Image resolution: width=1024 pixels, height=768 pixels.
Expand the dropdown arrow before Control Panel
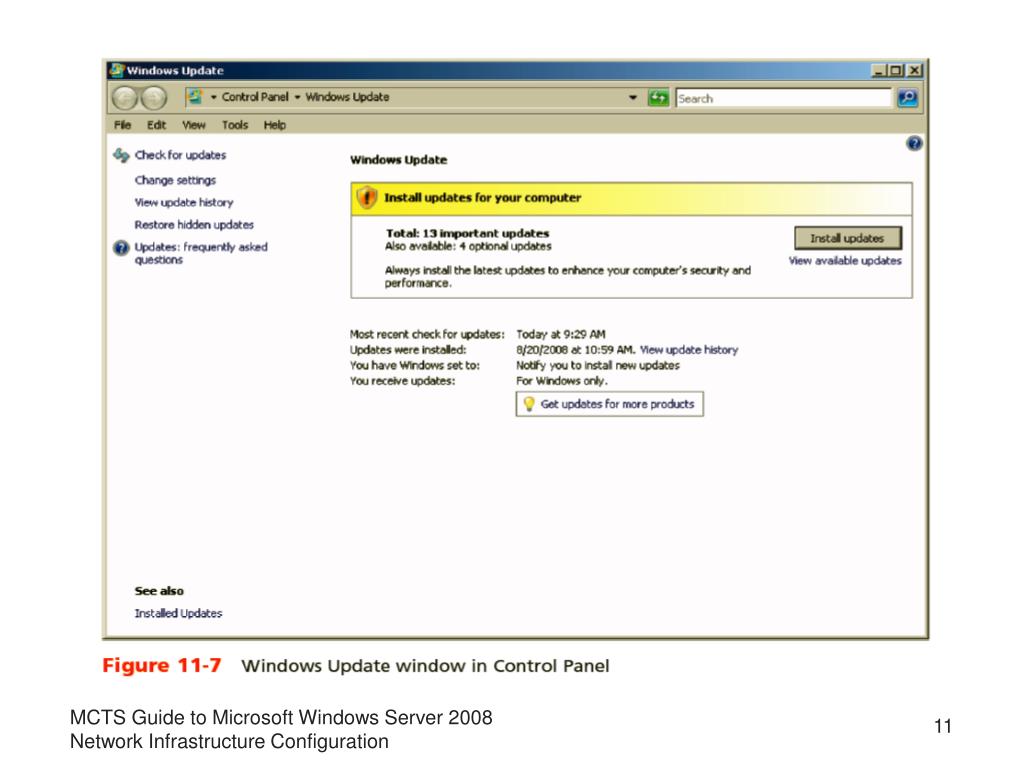[x=213, y=97]
